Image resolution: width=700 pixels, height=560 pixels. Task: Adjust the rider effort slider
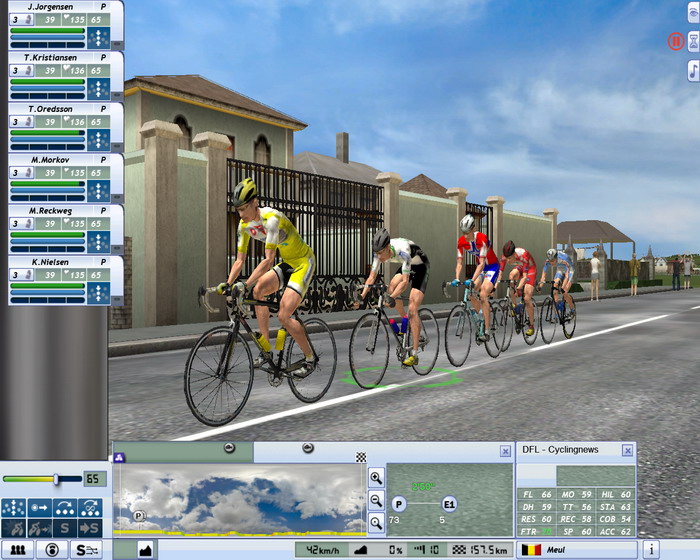55,480
